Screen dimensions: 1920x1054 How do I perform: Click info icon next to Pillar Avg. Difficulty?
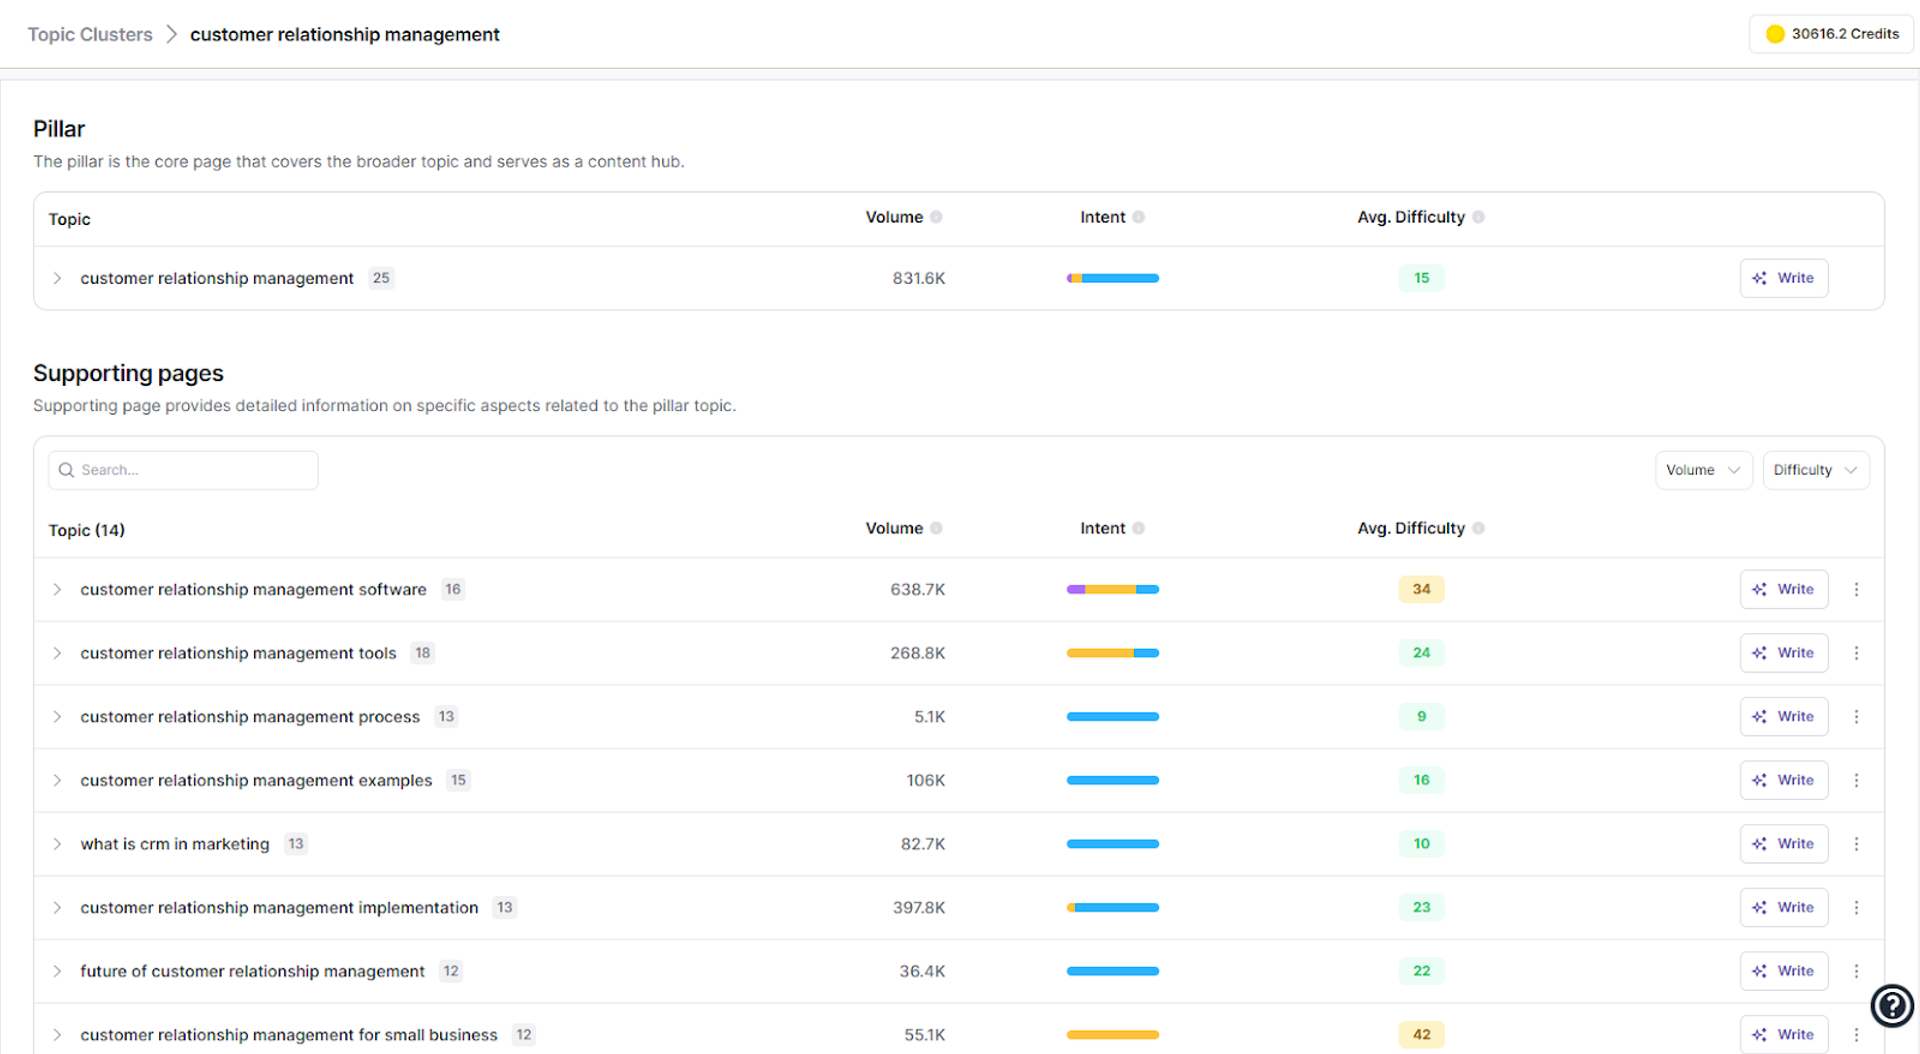point(1478,217)
